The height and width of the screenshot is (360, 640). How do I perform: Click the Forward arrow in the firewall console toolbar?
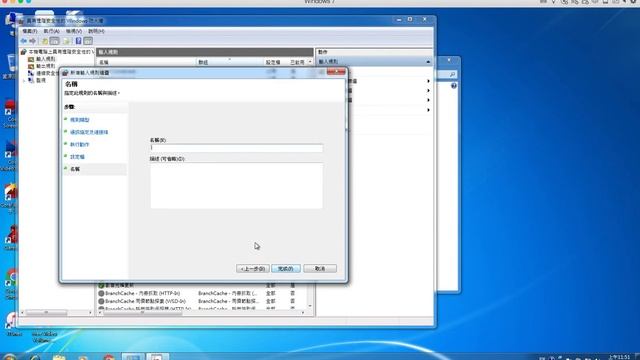coord(33,41)
